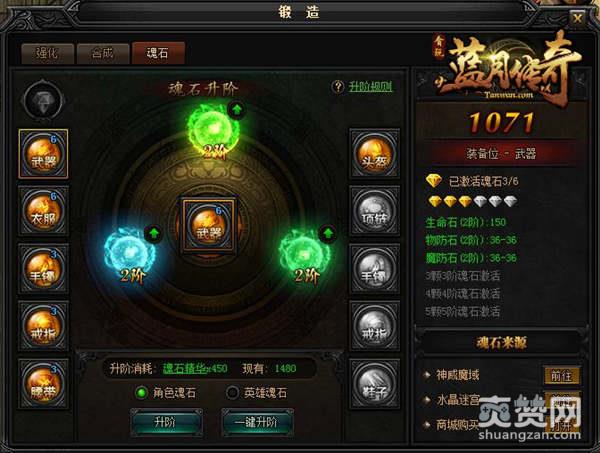Click upgrade arrow above top green orb

click(237, 110)
